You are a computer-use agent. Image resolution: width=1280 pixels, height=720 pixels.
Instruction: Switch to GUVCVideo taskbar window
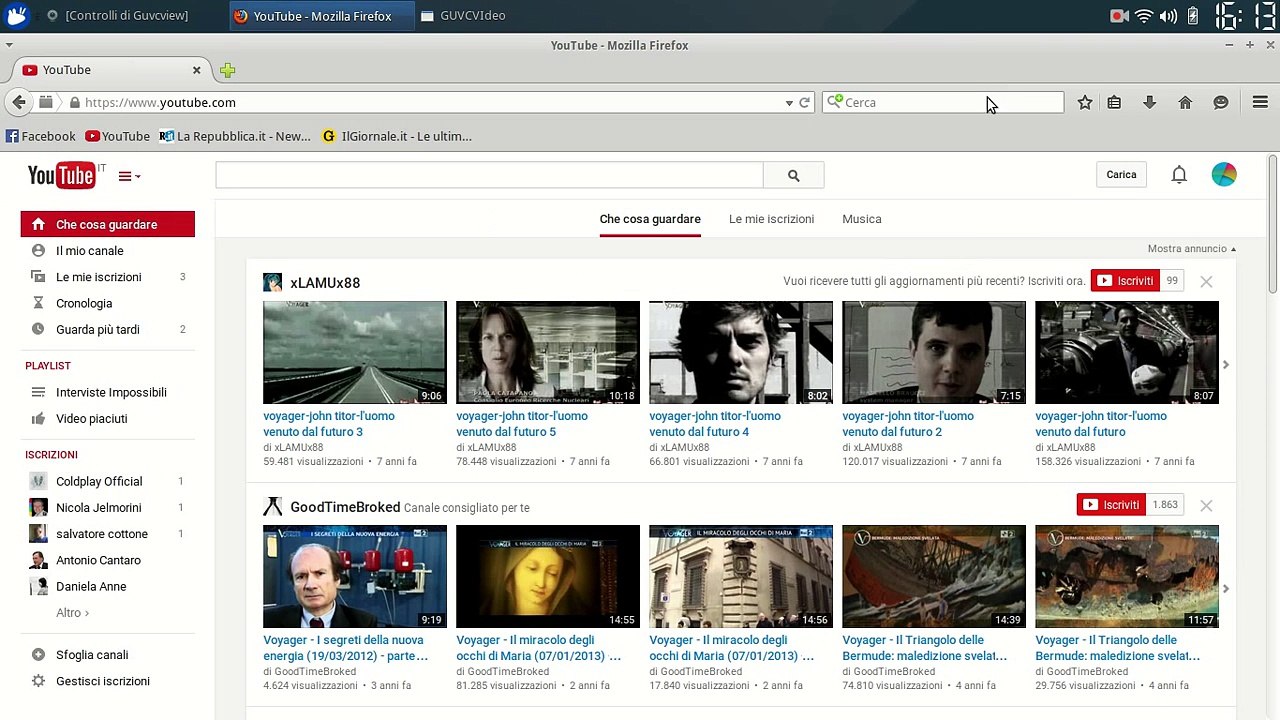point(462,16)
